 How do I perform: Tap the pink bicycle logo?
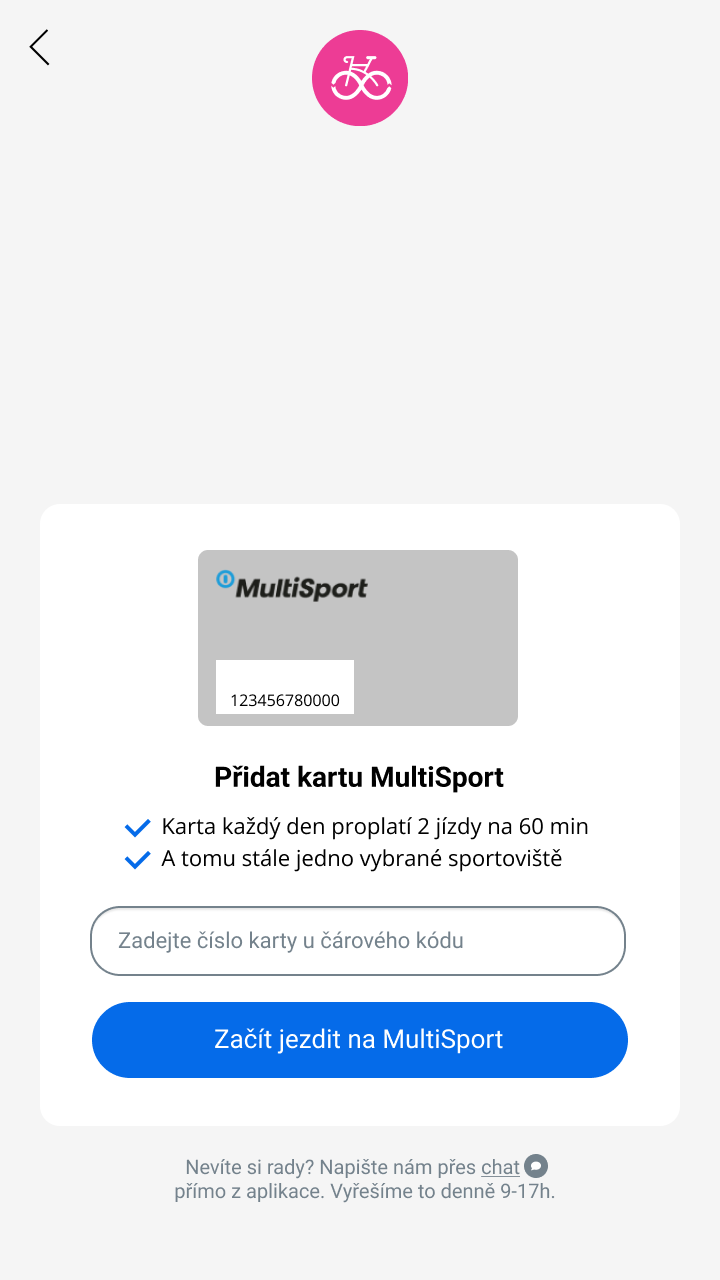360,78
